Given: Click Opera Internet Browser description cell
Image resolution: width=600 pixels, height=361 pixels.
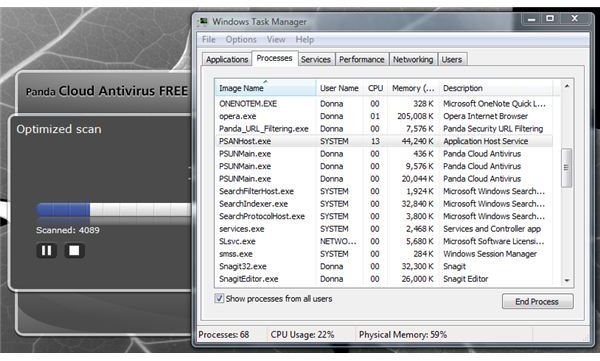Looking at the screenshot, I should click(x=485, y=116).
